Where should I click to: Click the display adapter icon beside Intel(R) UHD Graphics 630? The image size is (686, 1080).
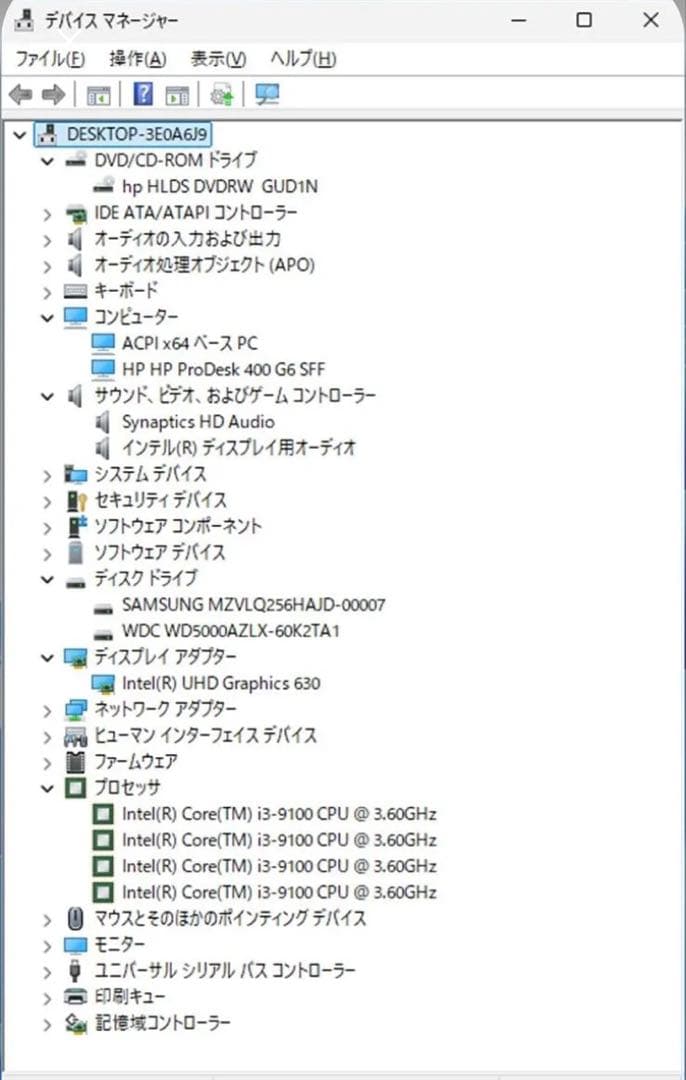click(x=103, y=683)
